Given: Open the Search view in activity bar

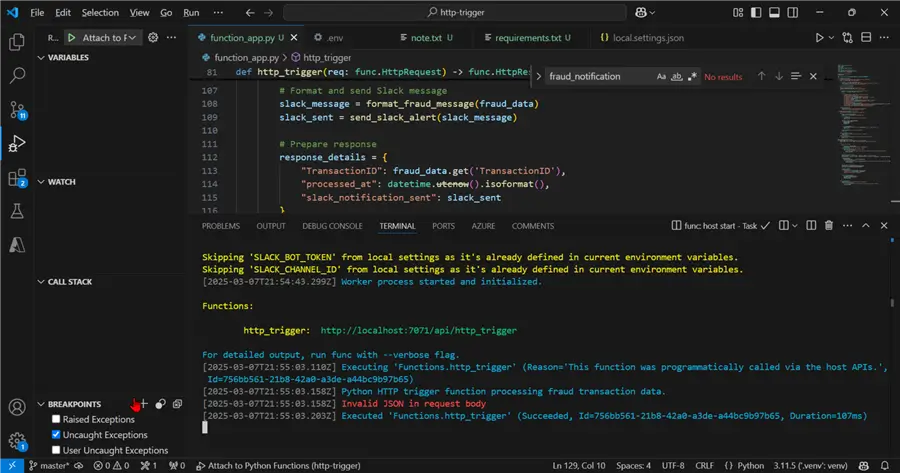Looking at the screenshot, I should pyautogui.click(x=17, y=75).
